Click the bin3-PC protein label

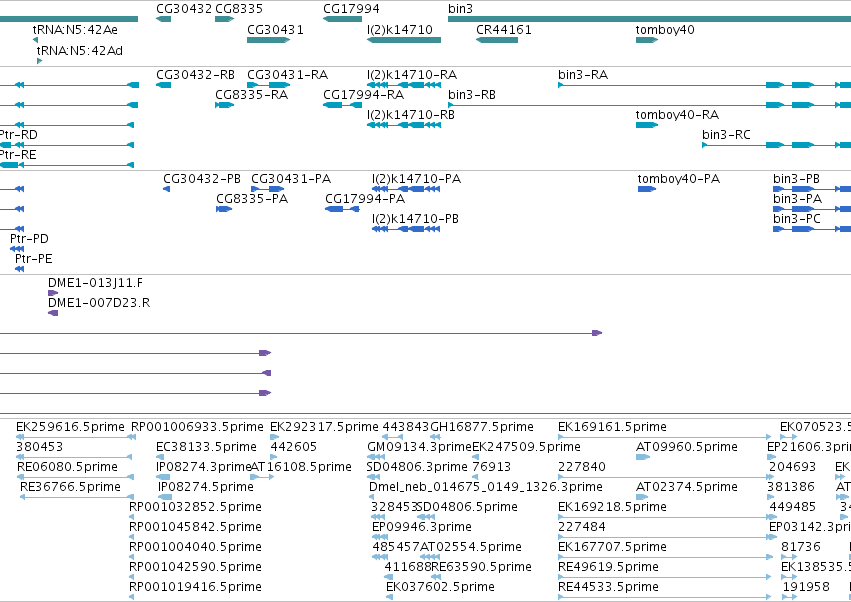797,219
